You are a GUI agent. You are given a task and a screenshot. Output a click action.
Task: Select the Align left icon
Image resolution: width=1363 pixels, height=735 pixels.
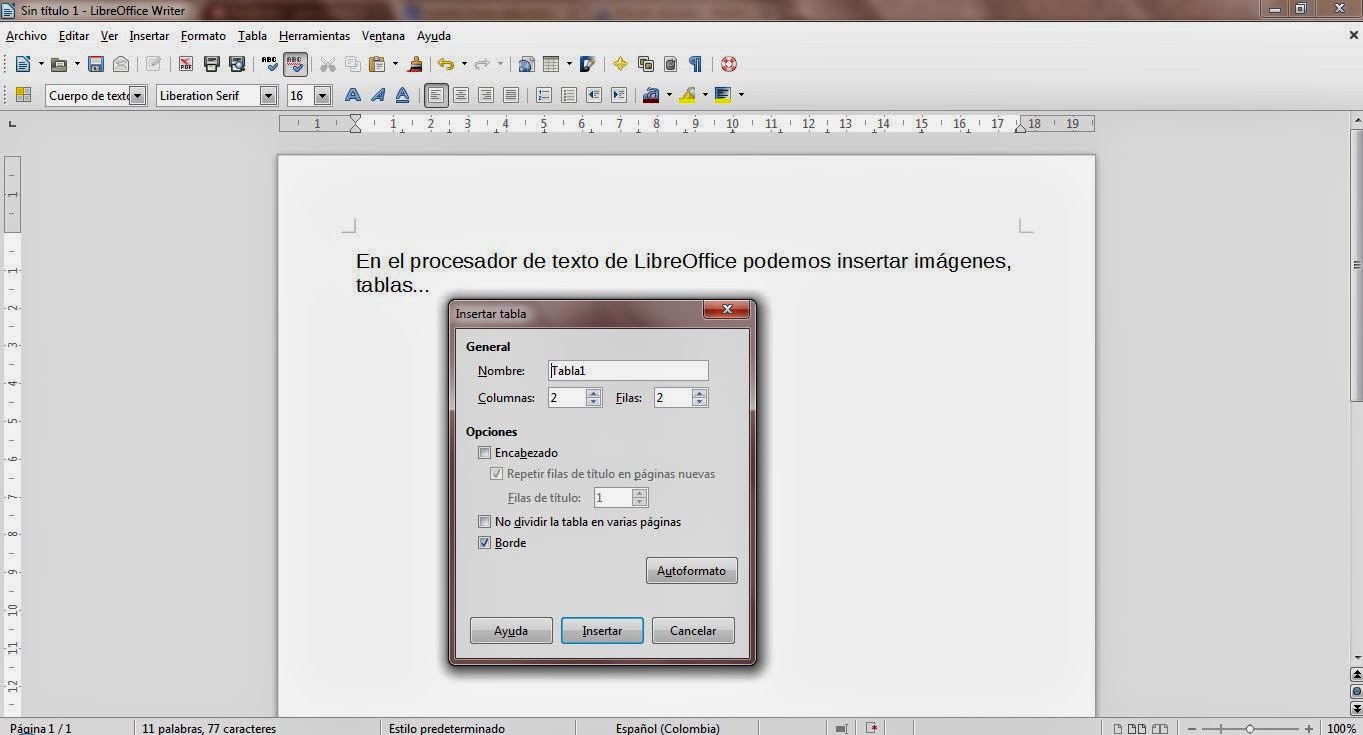point(436,95)
